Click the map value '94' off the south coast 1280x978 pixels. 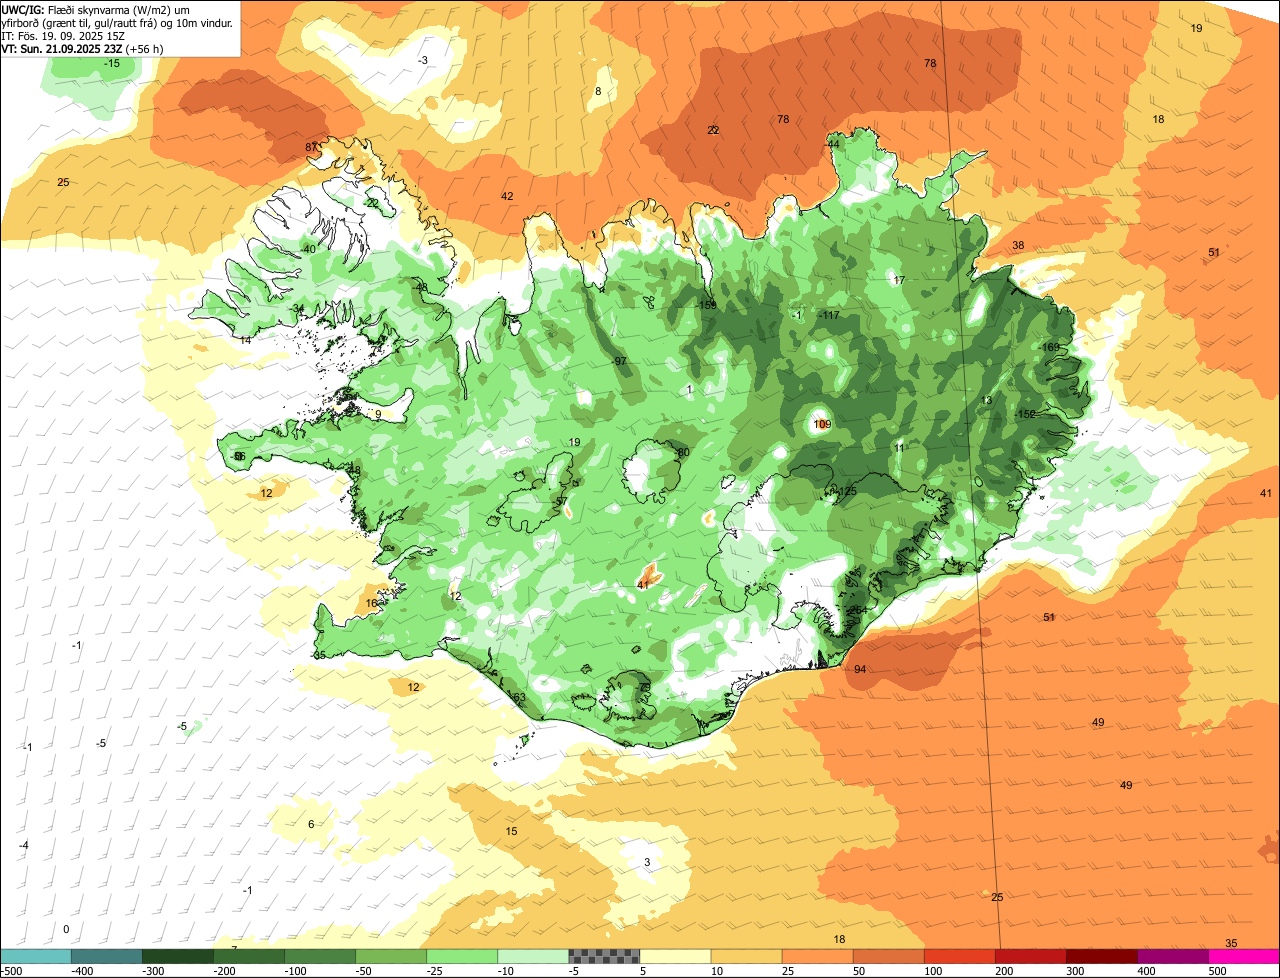(861, 669)
